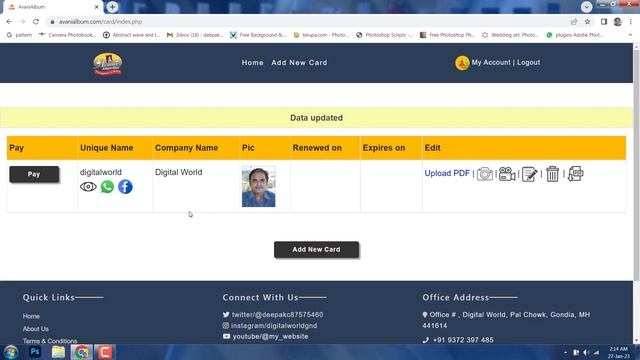The image size is (640, 360).
Task: Open a new browser tab
Action: coord(112,7)
